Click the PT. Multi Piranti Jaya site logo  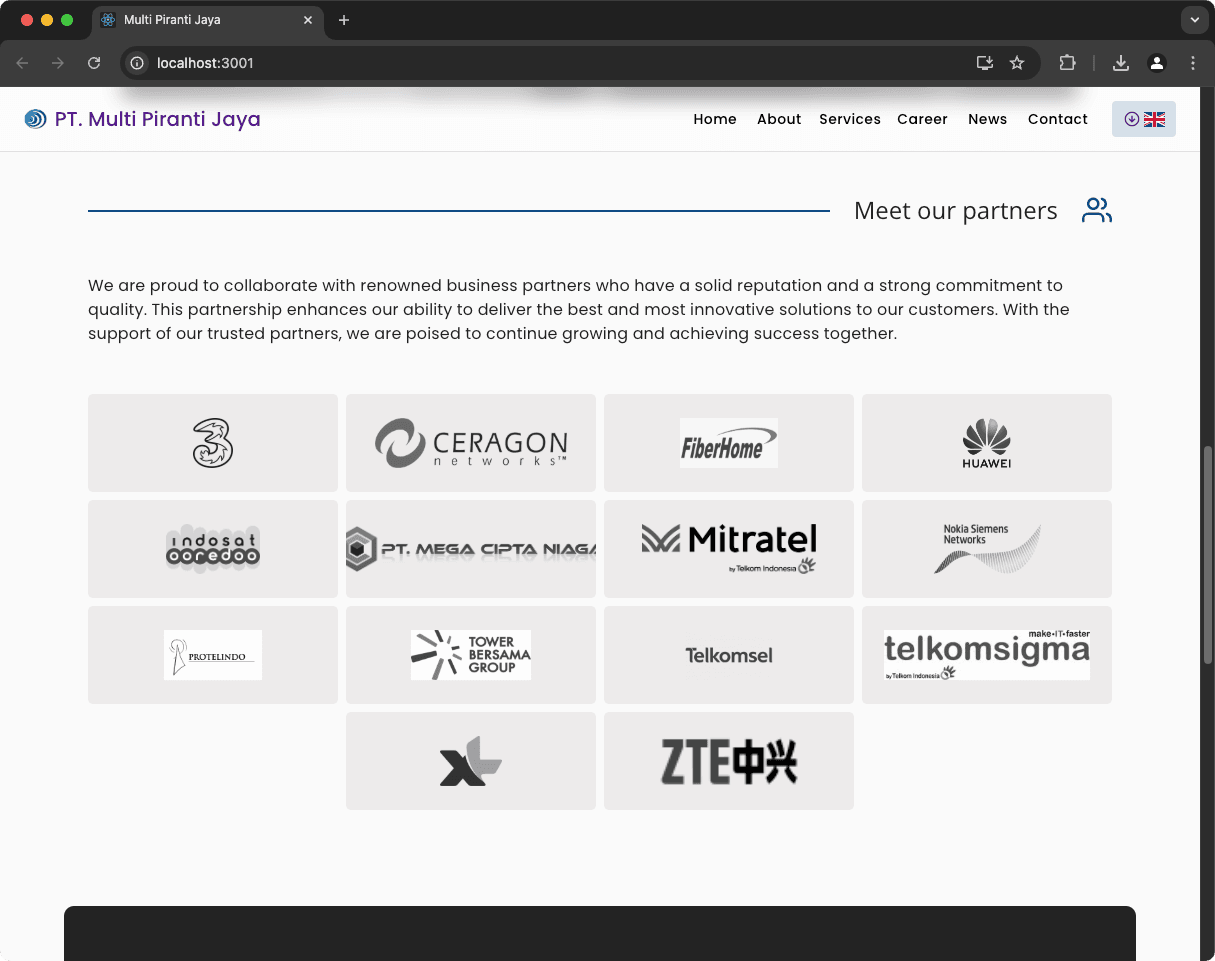tap(35, 119)
